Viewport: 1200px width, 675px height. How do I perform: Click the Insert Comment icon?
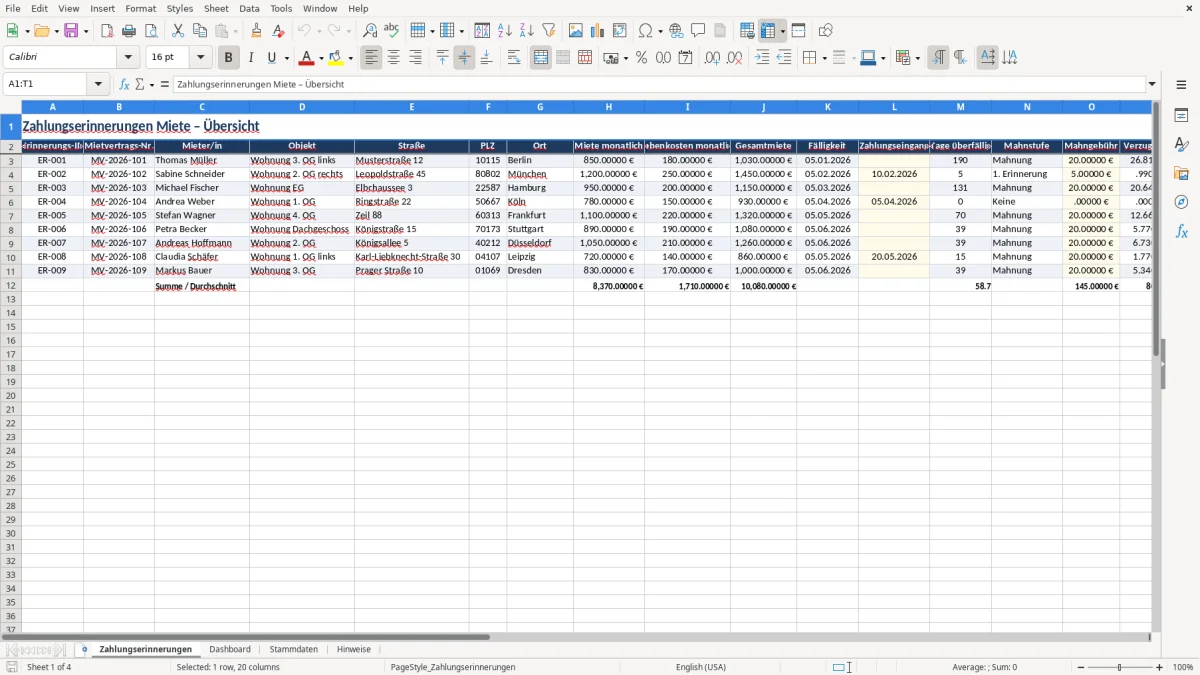click(x=698, y=31)
